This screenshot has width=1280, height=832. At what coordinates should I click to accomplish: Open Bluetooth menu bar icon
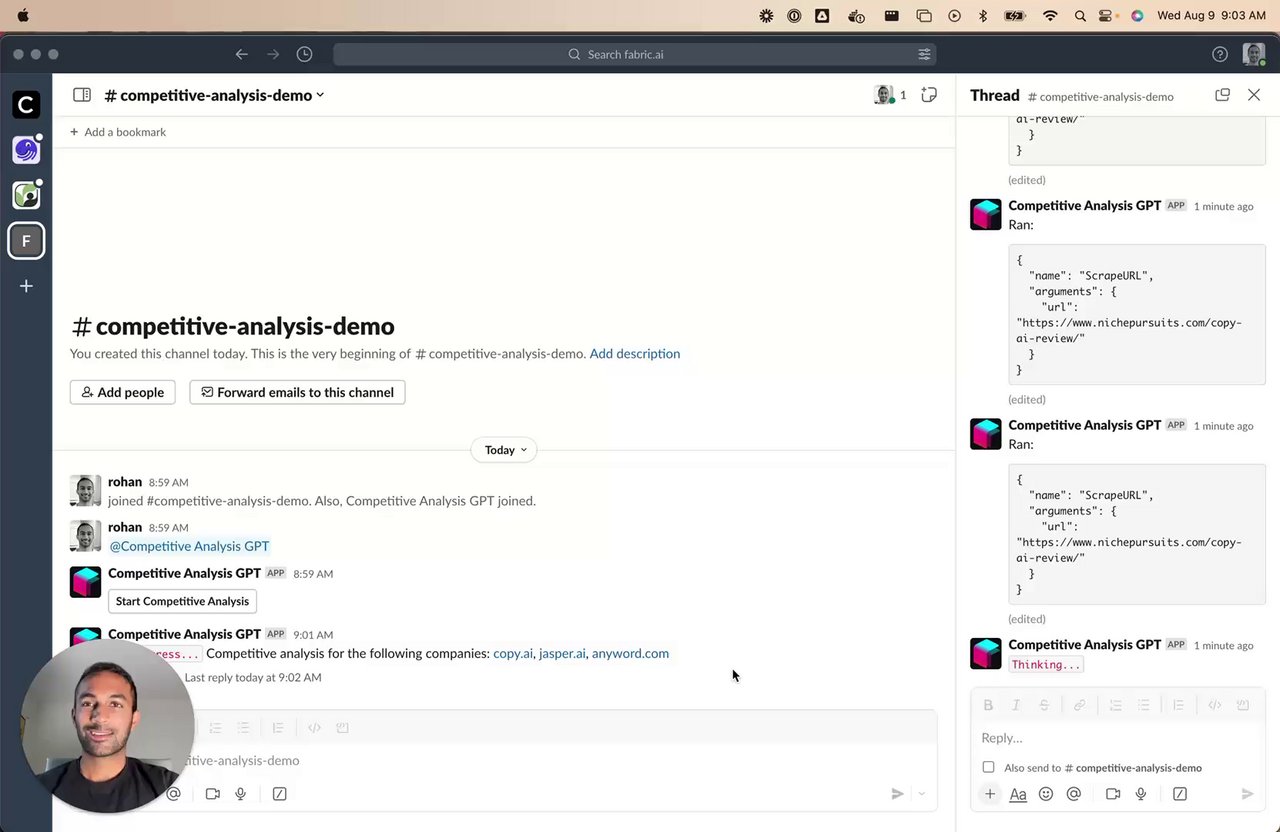pos(983,16)
